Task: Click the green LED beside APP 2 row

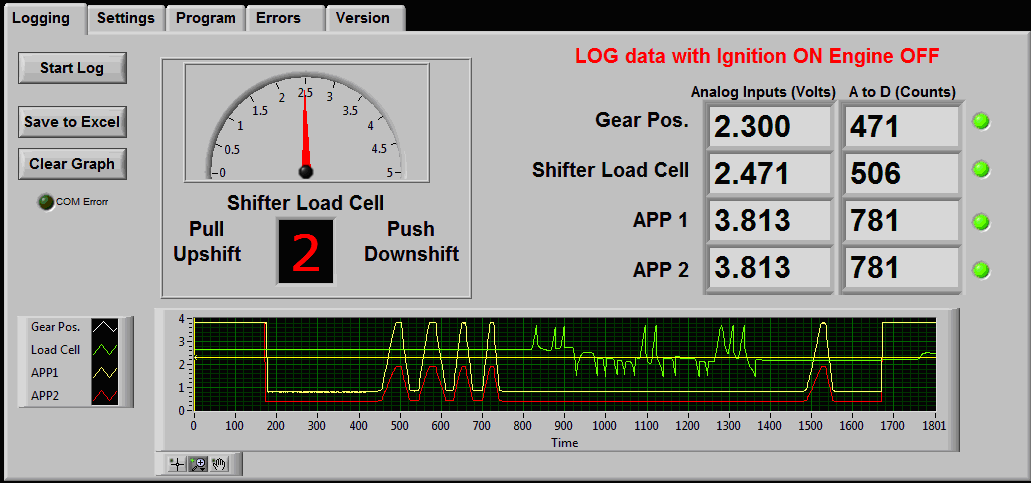Action: 981,269
